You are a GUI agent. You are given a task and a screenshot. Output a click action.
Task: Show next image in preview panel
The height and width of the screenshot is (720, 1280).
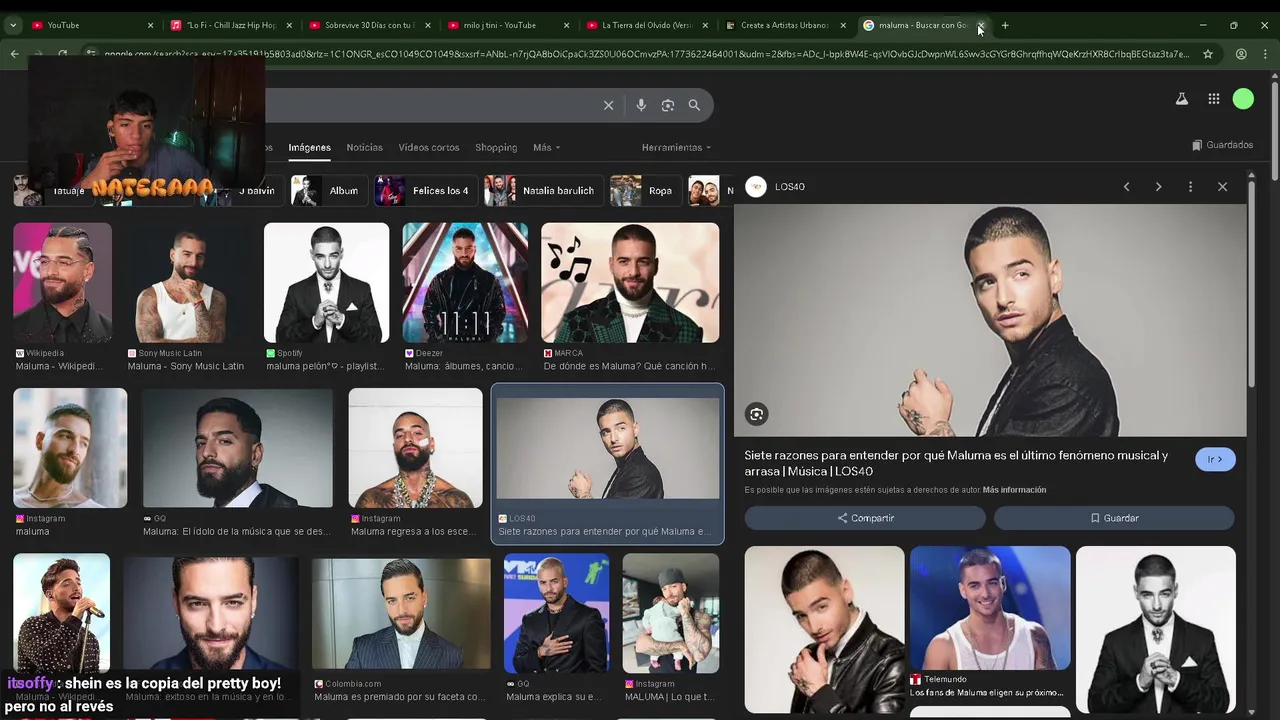[1158, 187]
